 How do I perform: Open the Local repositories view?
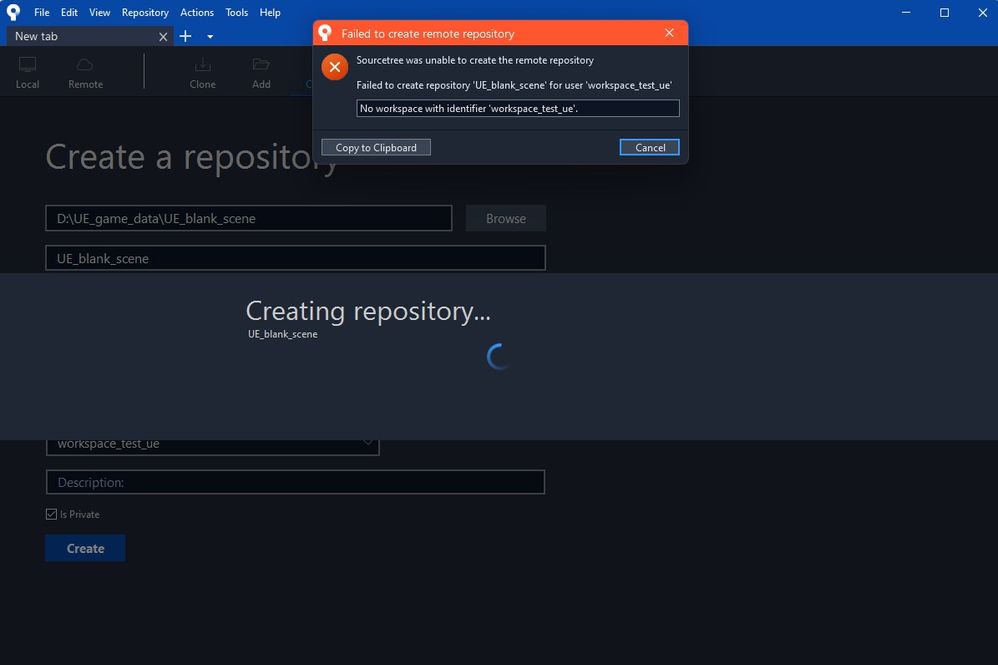[27, 73]
